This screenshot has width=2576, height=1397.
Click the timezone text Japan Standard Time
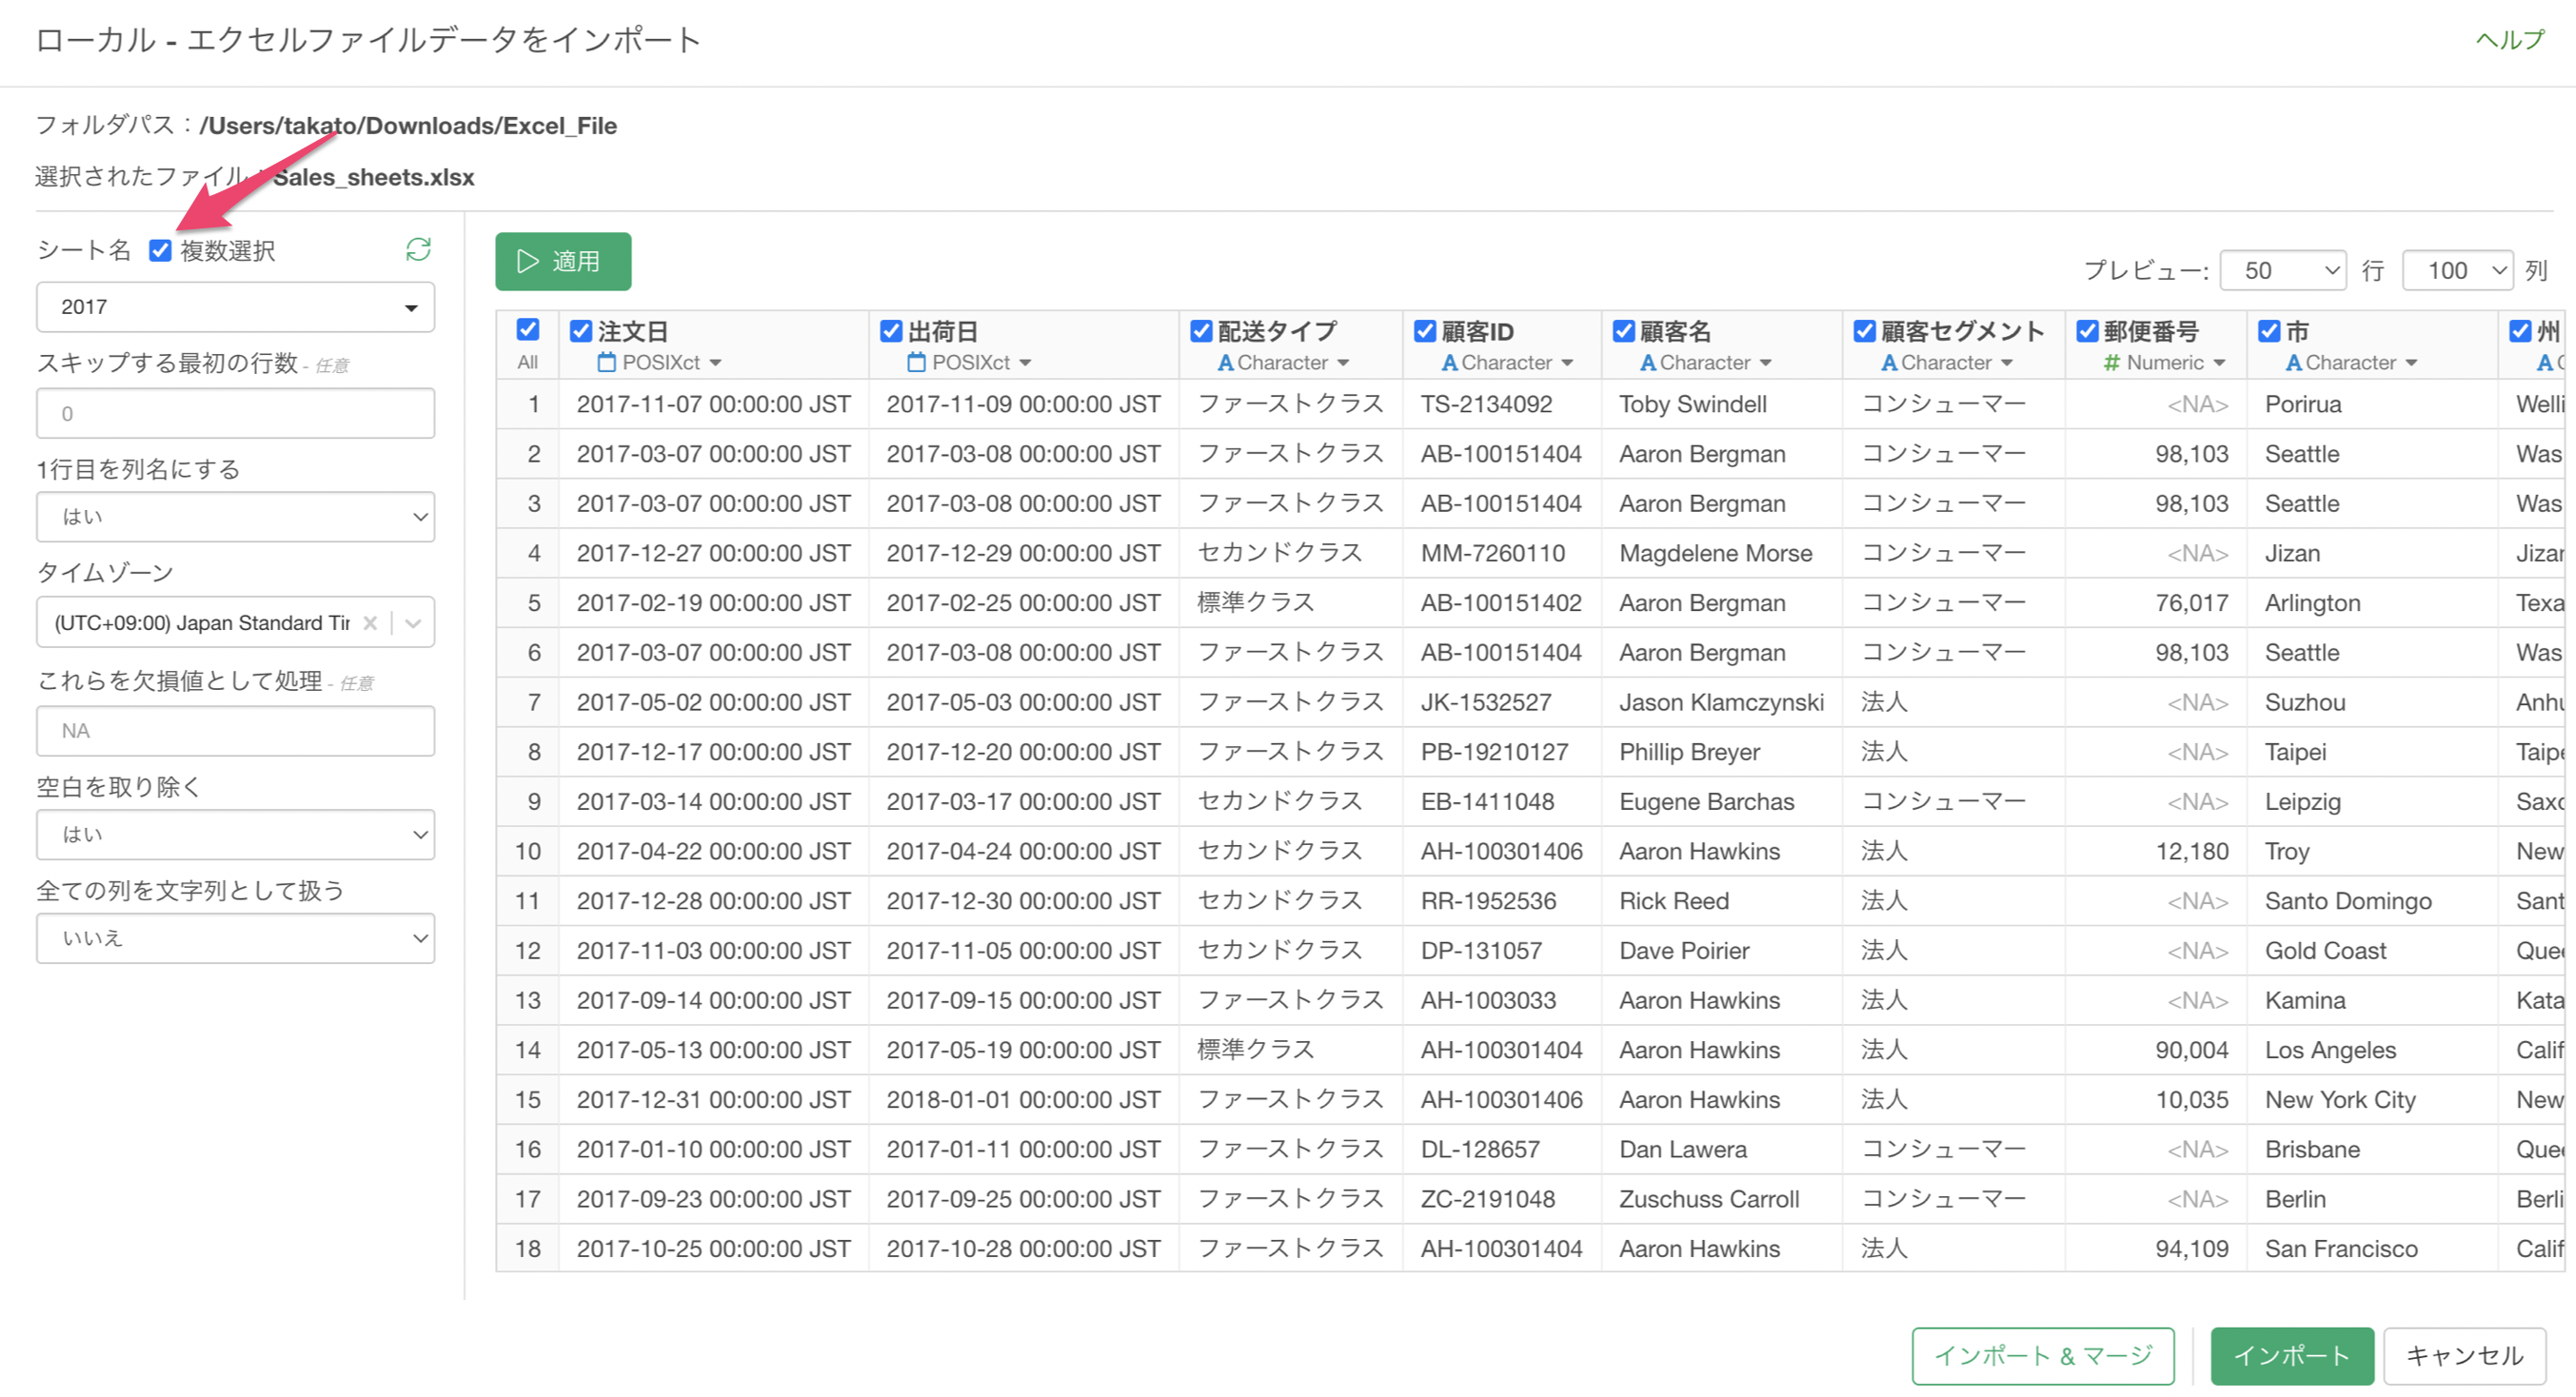click(x=202, y=623)
